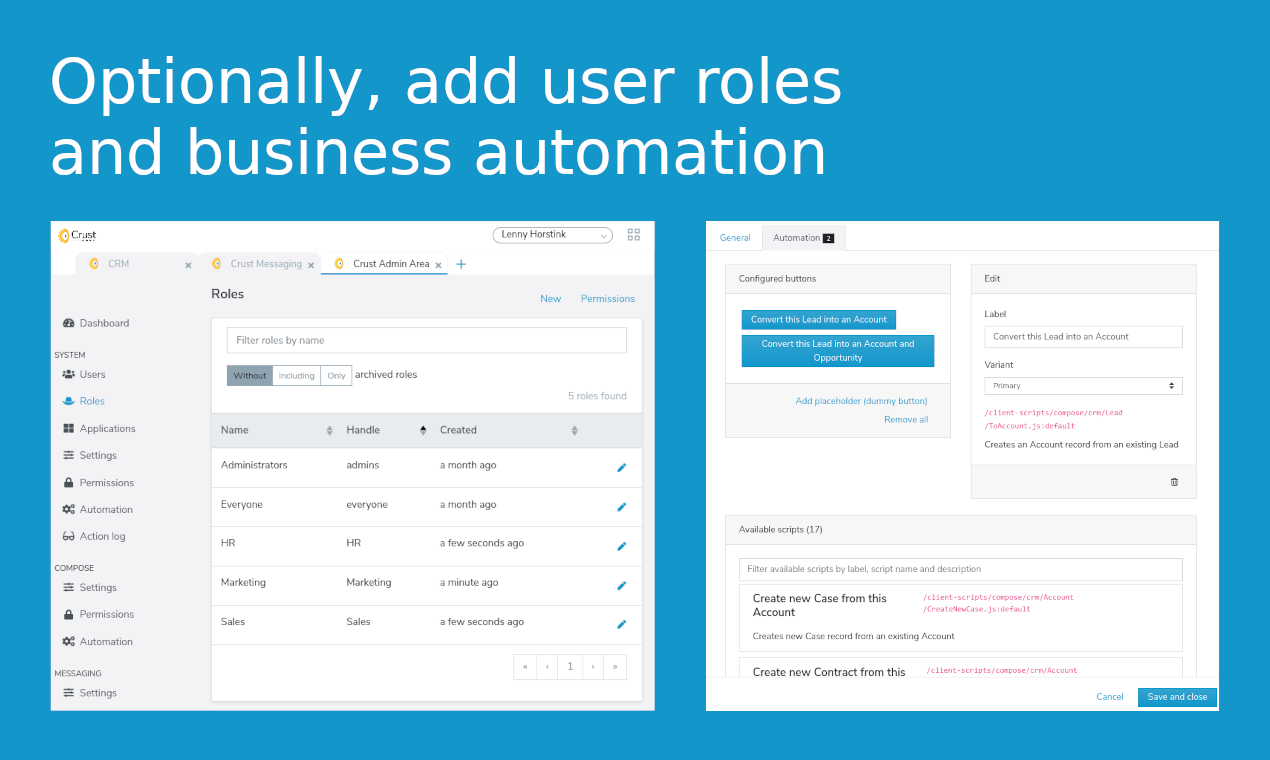Click the Filter available scripts field
The width and height of the screenshot is (1270, 760).
(961, 569)
